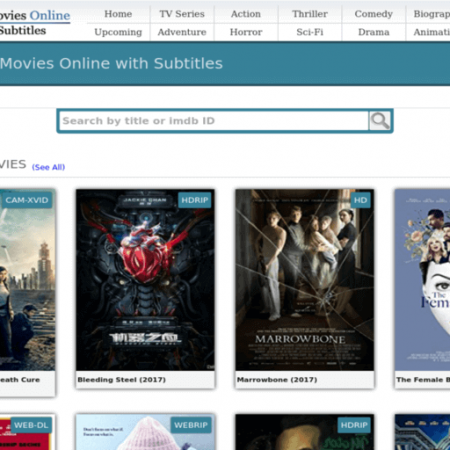Screen dimensions: 450x450
Task: Click the Marrowbone (2017) title
Action: 277,380
